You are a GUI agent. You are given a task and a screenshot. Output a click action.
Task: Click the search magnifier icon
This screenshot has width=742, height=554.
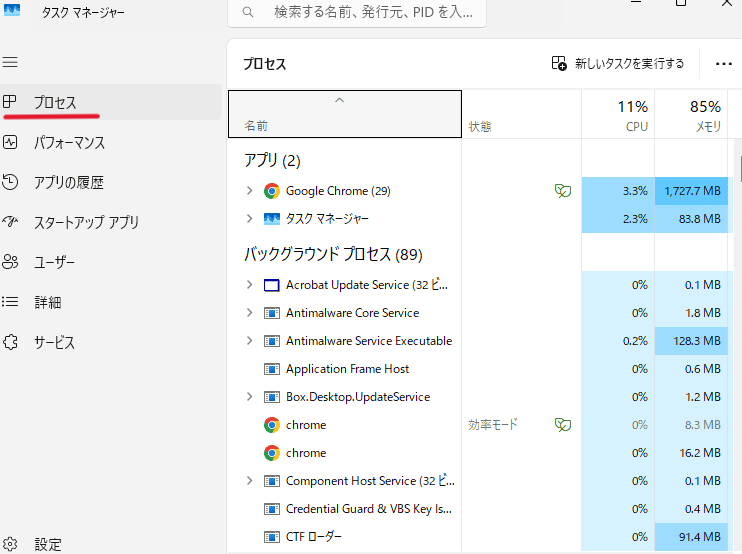click(247, 12)
